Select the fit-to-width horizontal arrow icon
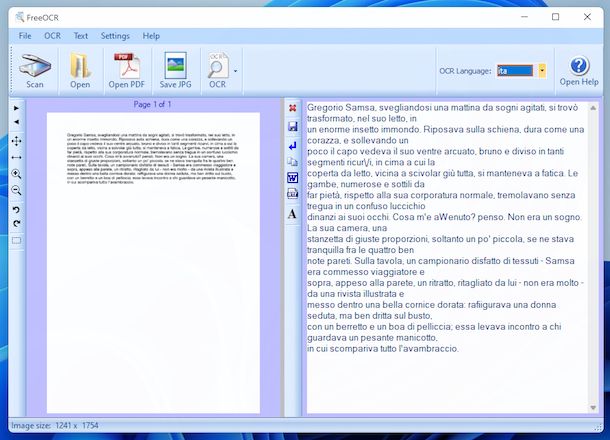This screenshot has width=610, height=440. pyautogui.click(x=16, y=158)
